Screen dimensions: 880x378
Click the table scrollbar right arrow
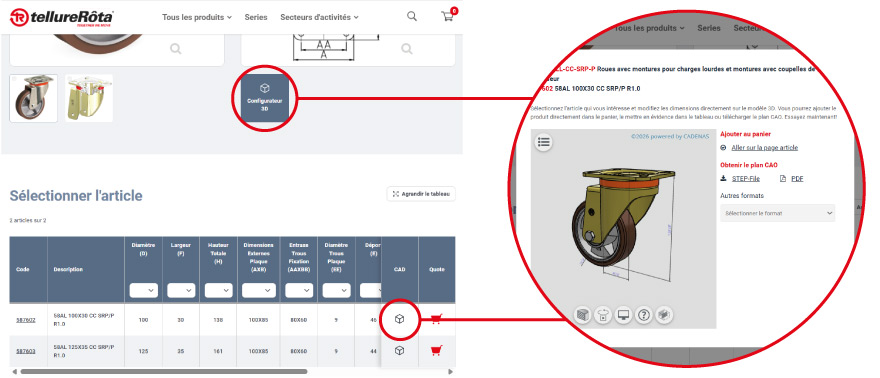click(x=450, y=371)
